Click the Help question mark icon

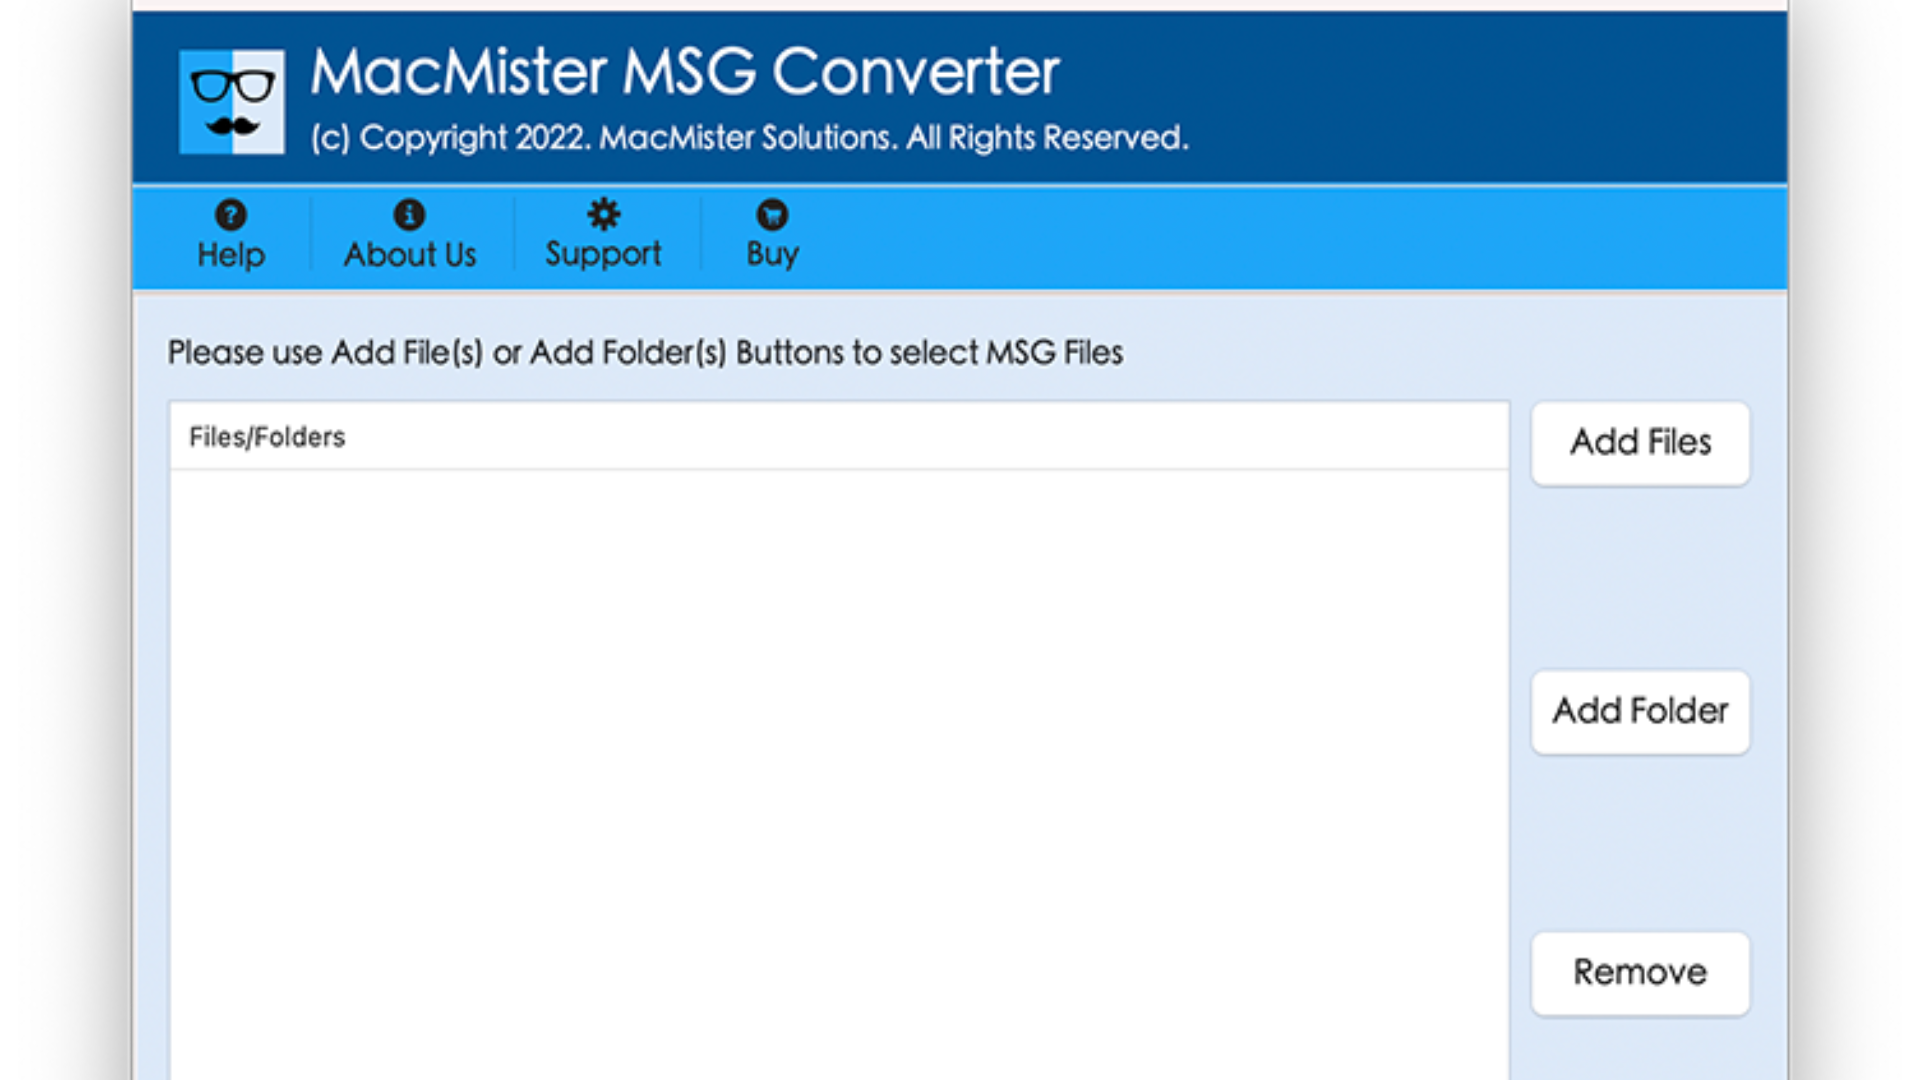(230, 214)
